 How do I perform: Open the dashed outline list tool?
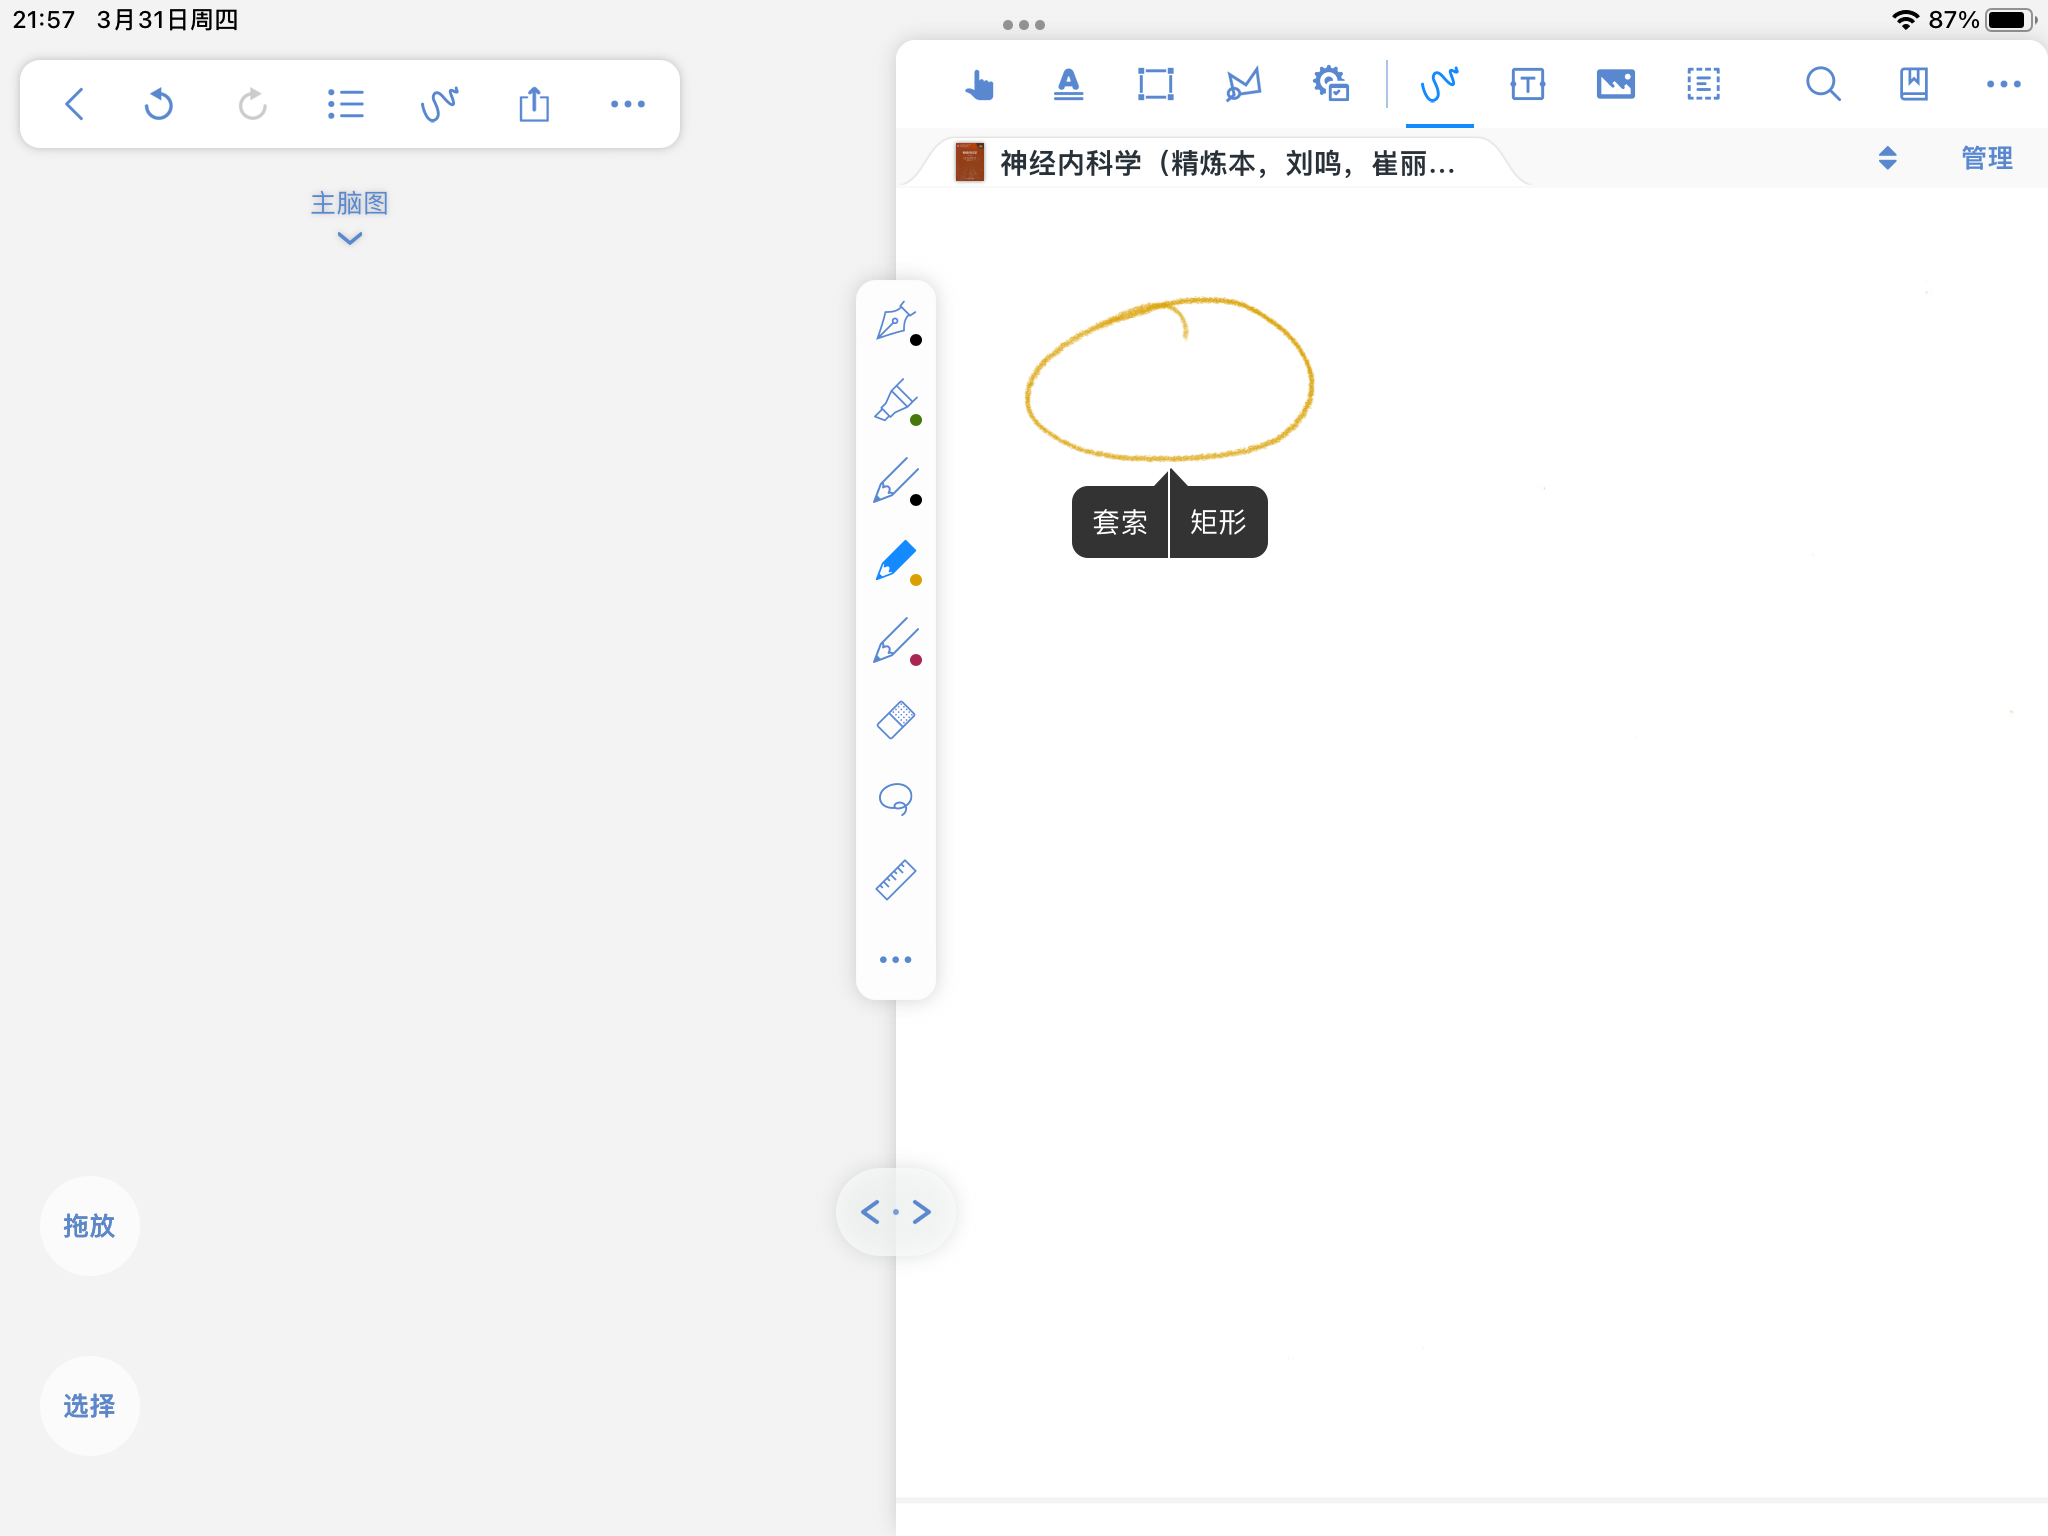click(x=1703, y=84)
